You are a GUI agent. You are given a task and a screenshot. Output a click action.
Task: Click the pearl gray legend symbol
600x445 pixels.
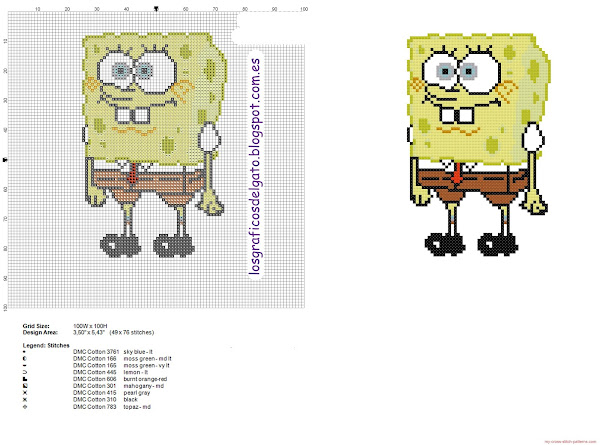click(25, 393)
